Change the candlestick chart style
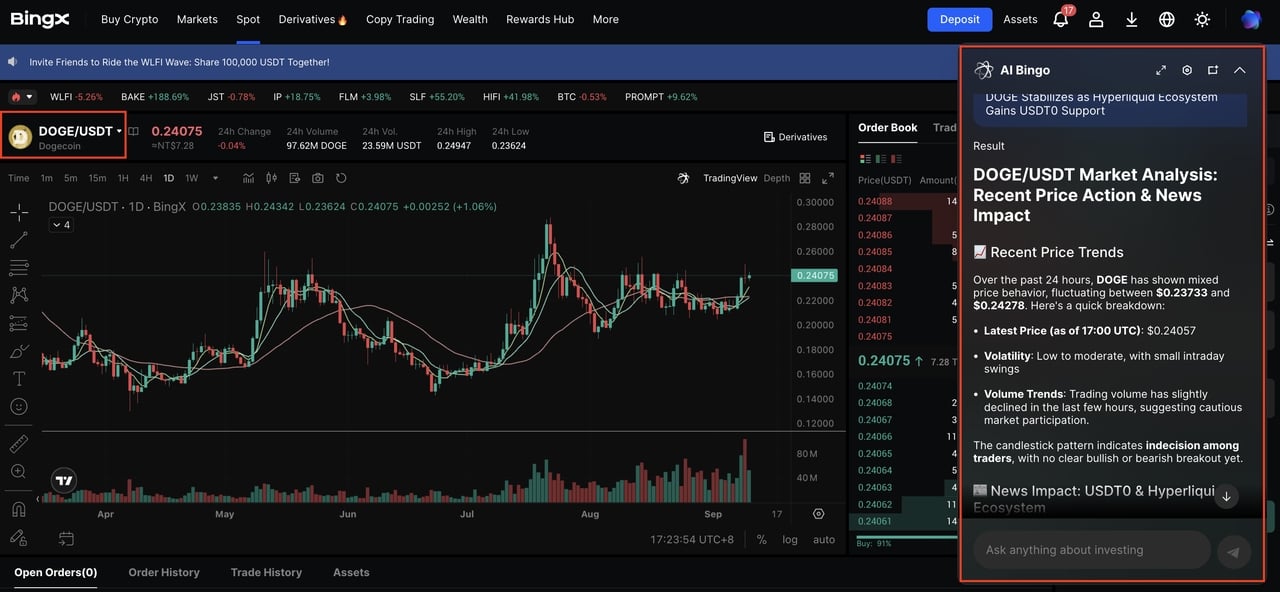Viewport: 1280px width, 592px height. (x=271, y=178)
